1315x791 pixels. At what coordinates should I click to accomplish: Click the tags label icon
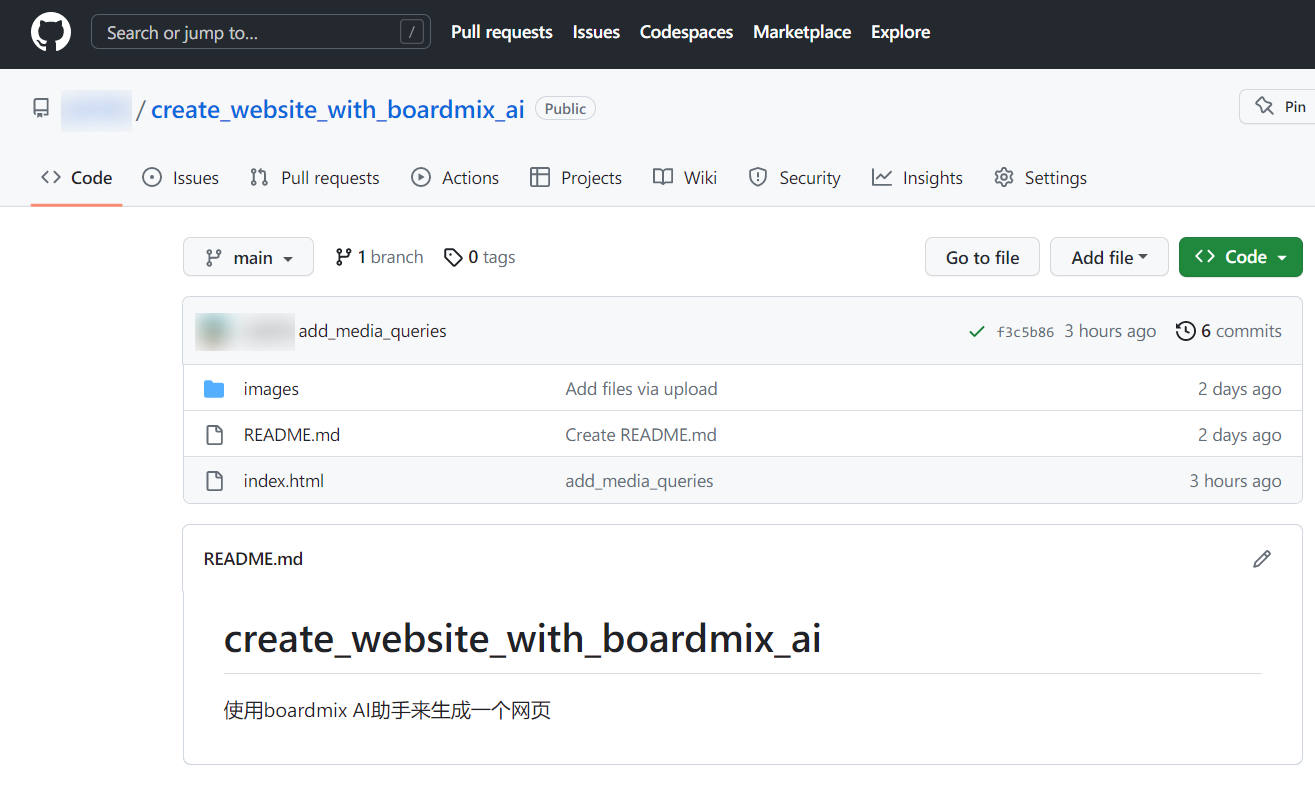coord(453,258)
